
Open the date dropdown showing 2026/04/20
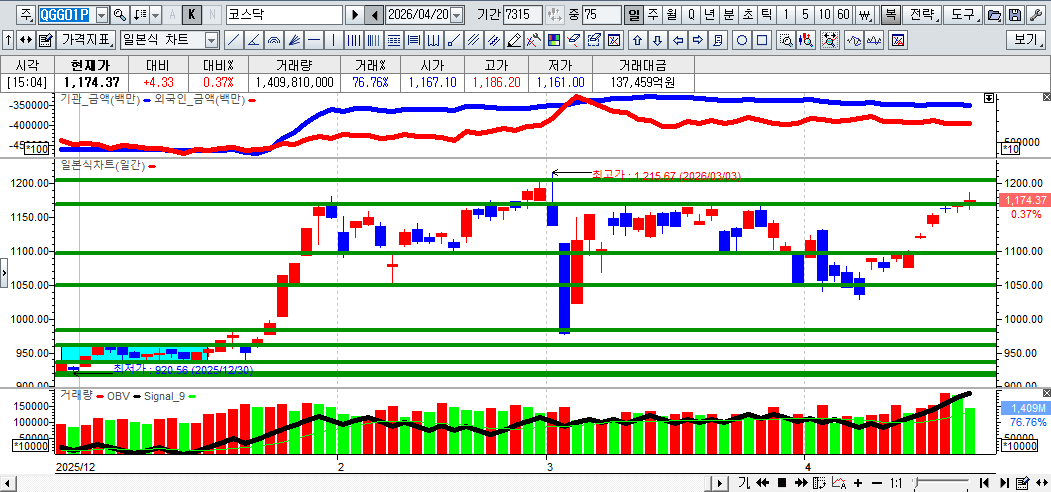457,15
